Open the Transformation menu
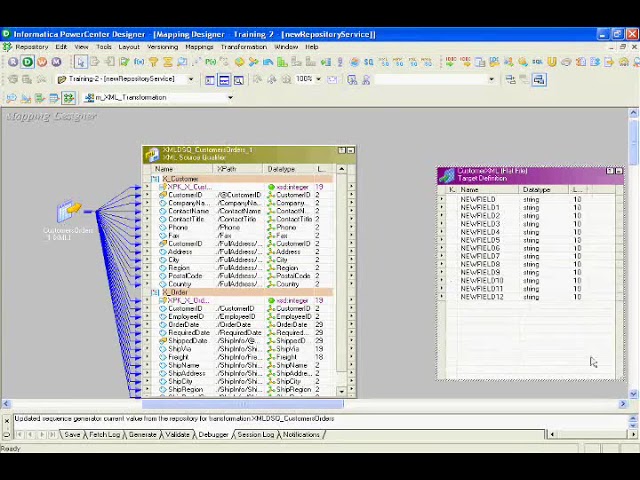The width and height of the screenshot is (640, 480). coord(244,47)
